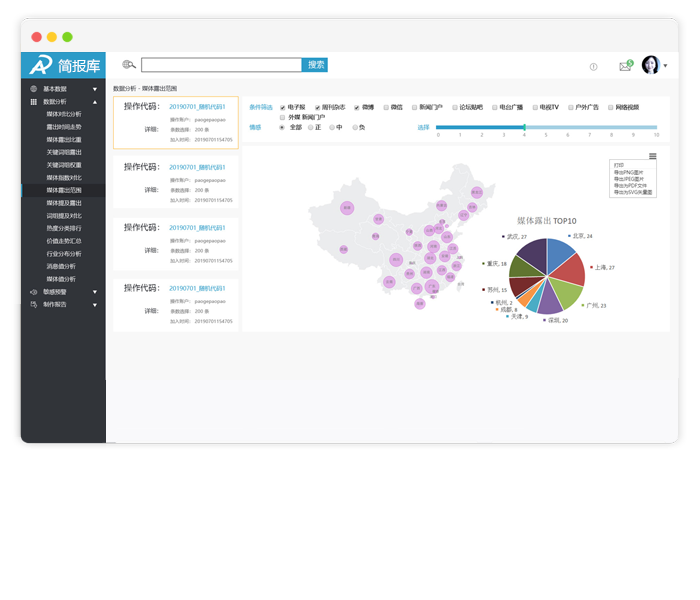This screenshot has width=700, height=600.
Task: Click the Heilongjiang bubble on the map
Action: click(477, 192)
